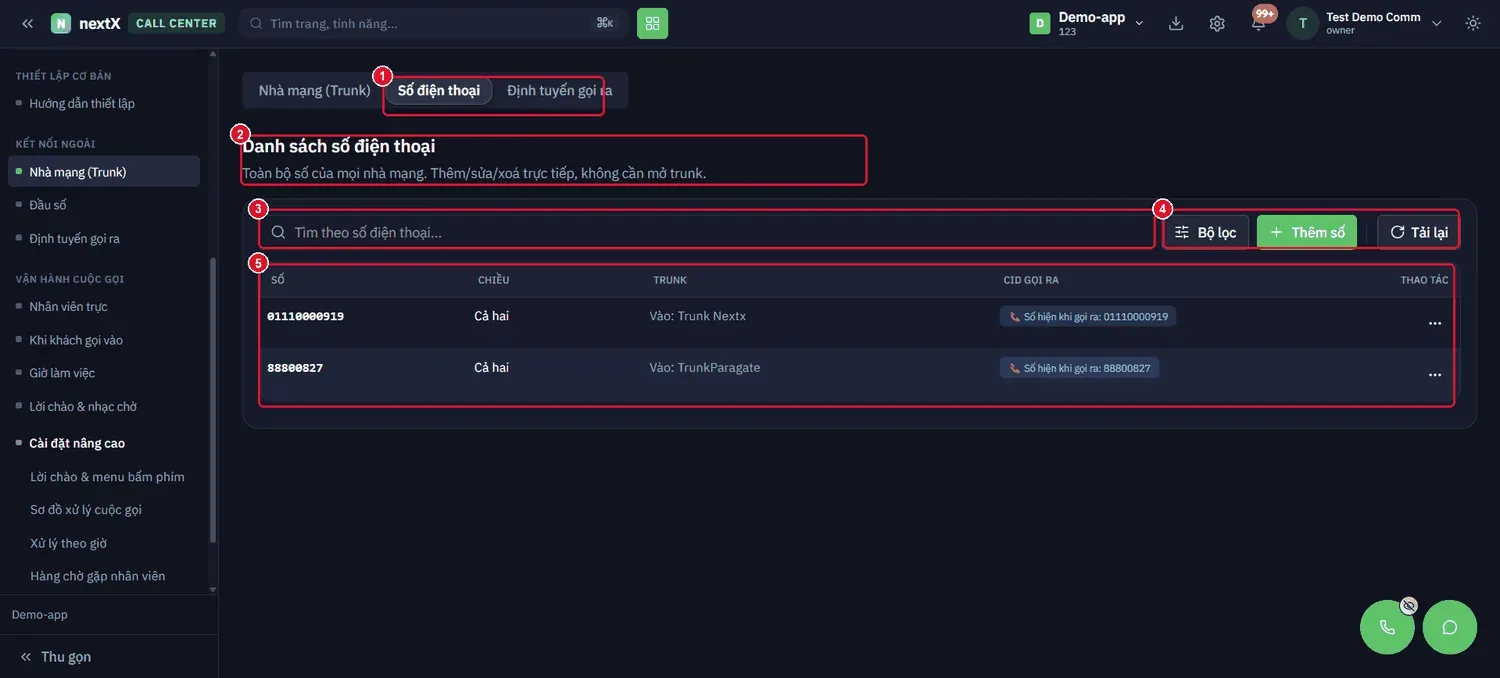Click the Số hiện khi gọi ra: 01110000919 chip
The image size is (1500, 678).
pyautogui.click(x=1088, y=316)
